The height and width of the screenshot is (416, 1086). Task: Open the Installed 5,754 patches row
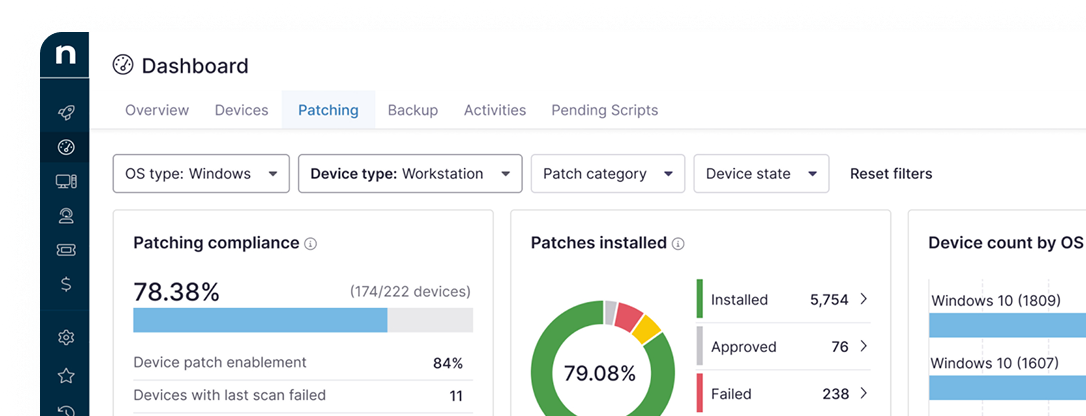pyautogui.click(x=783, y=299)
